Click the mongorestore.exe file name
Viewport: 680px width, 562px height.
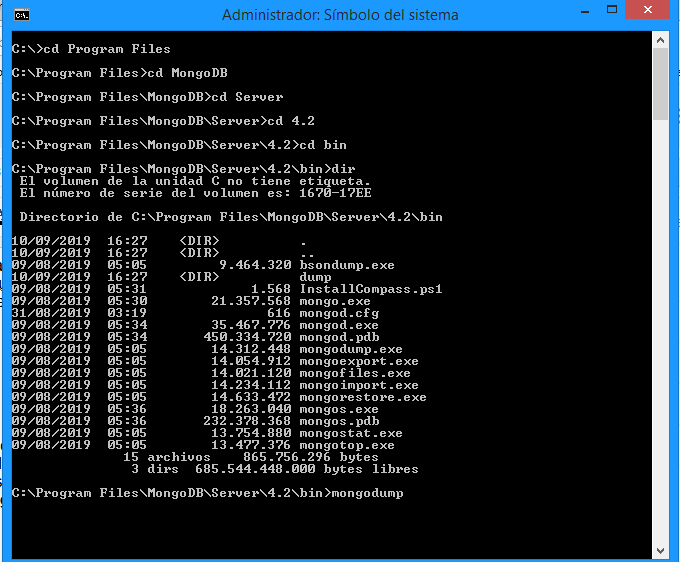(x=363, y=397)
